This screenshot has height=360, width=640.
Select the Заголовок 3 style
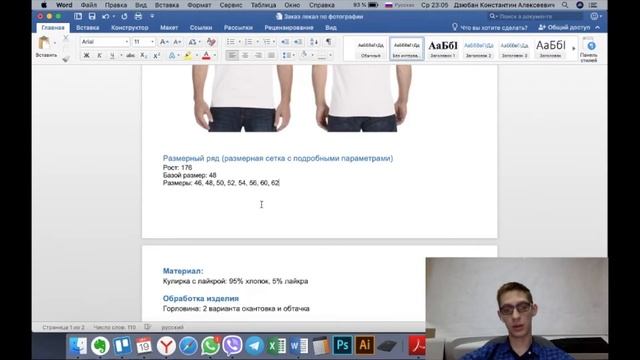[514, 49]
